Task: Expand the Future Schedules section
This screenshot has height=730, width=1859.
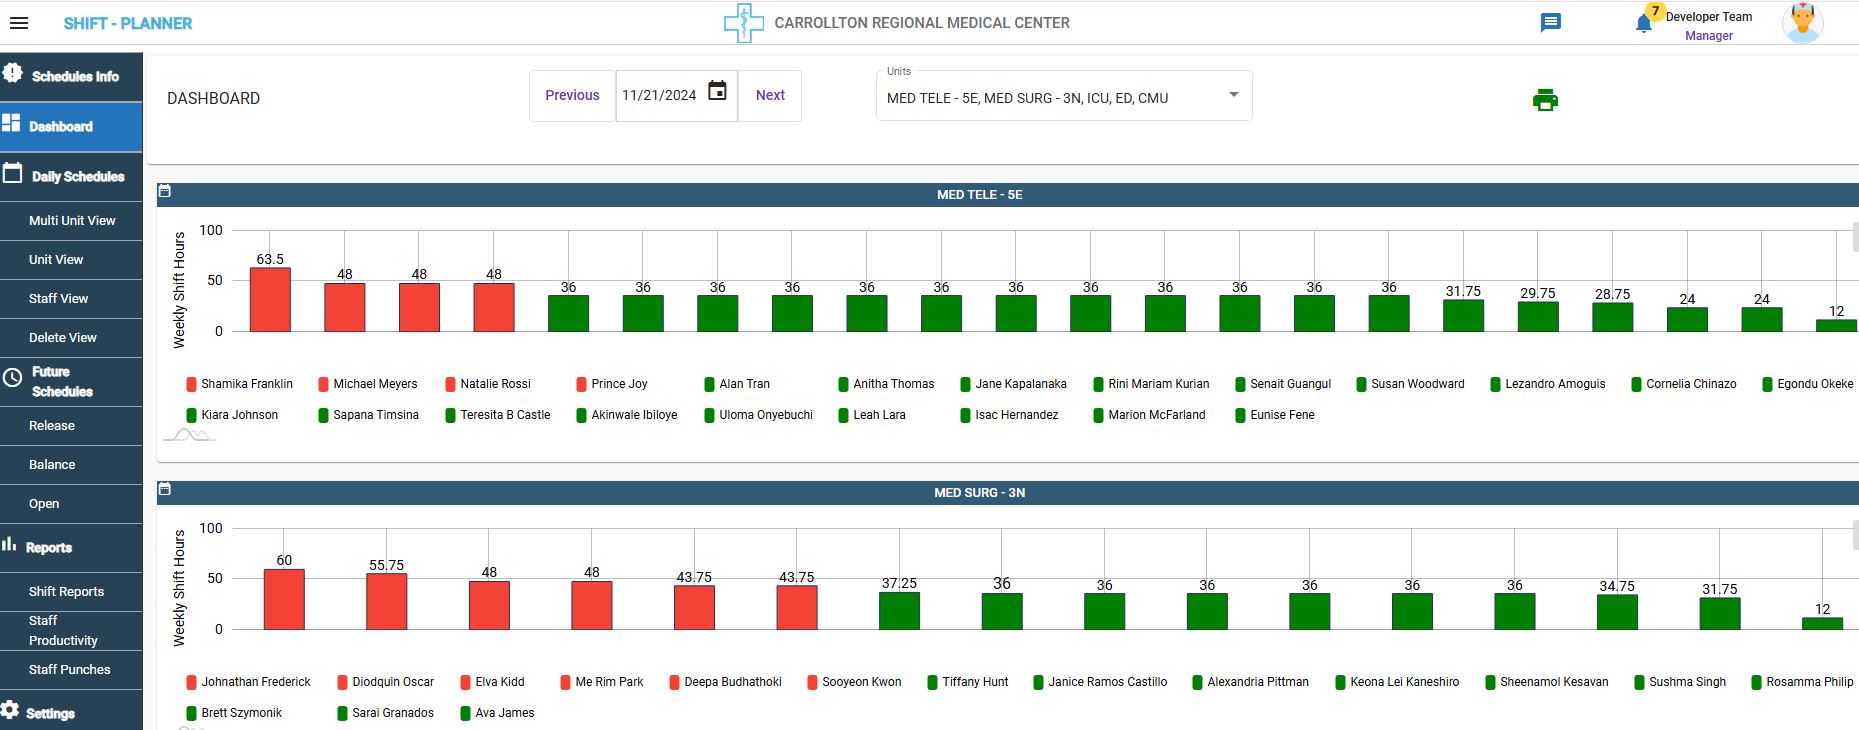Action: 62,382
